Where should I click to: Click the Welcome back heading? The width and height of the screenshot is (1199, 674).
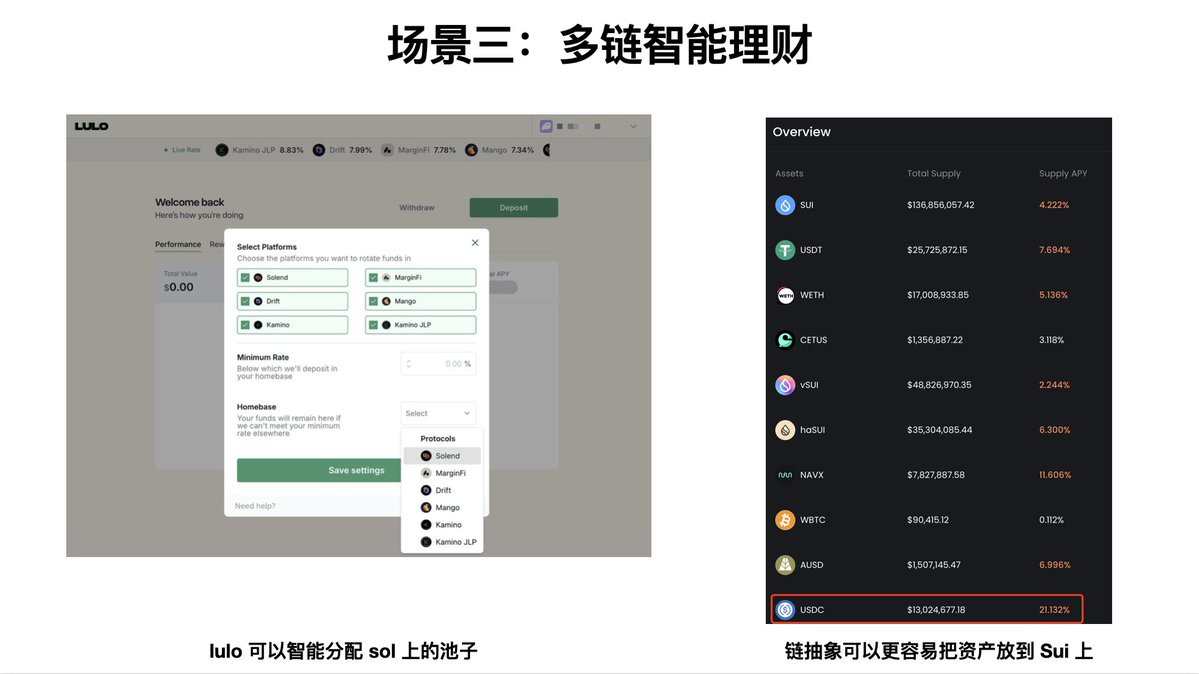[x=190, y=203]
